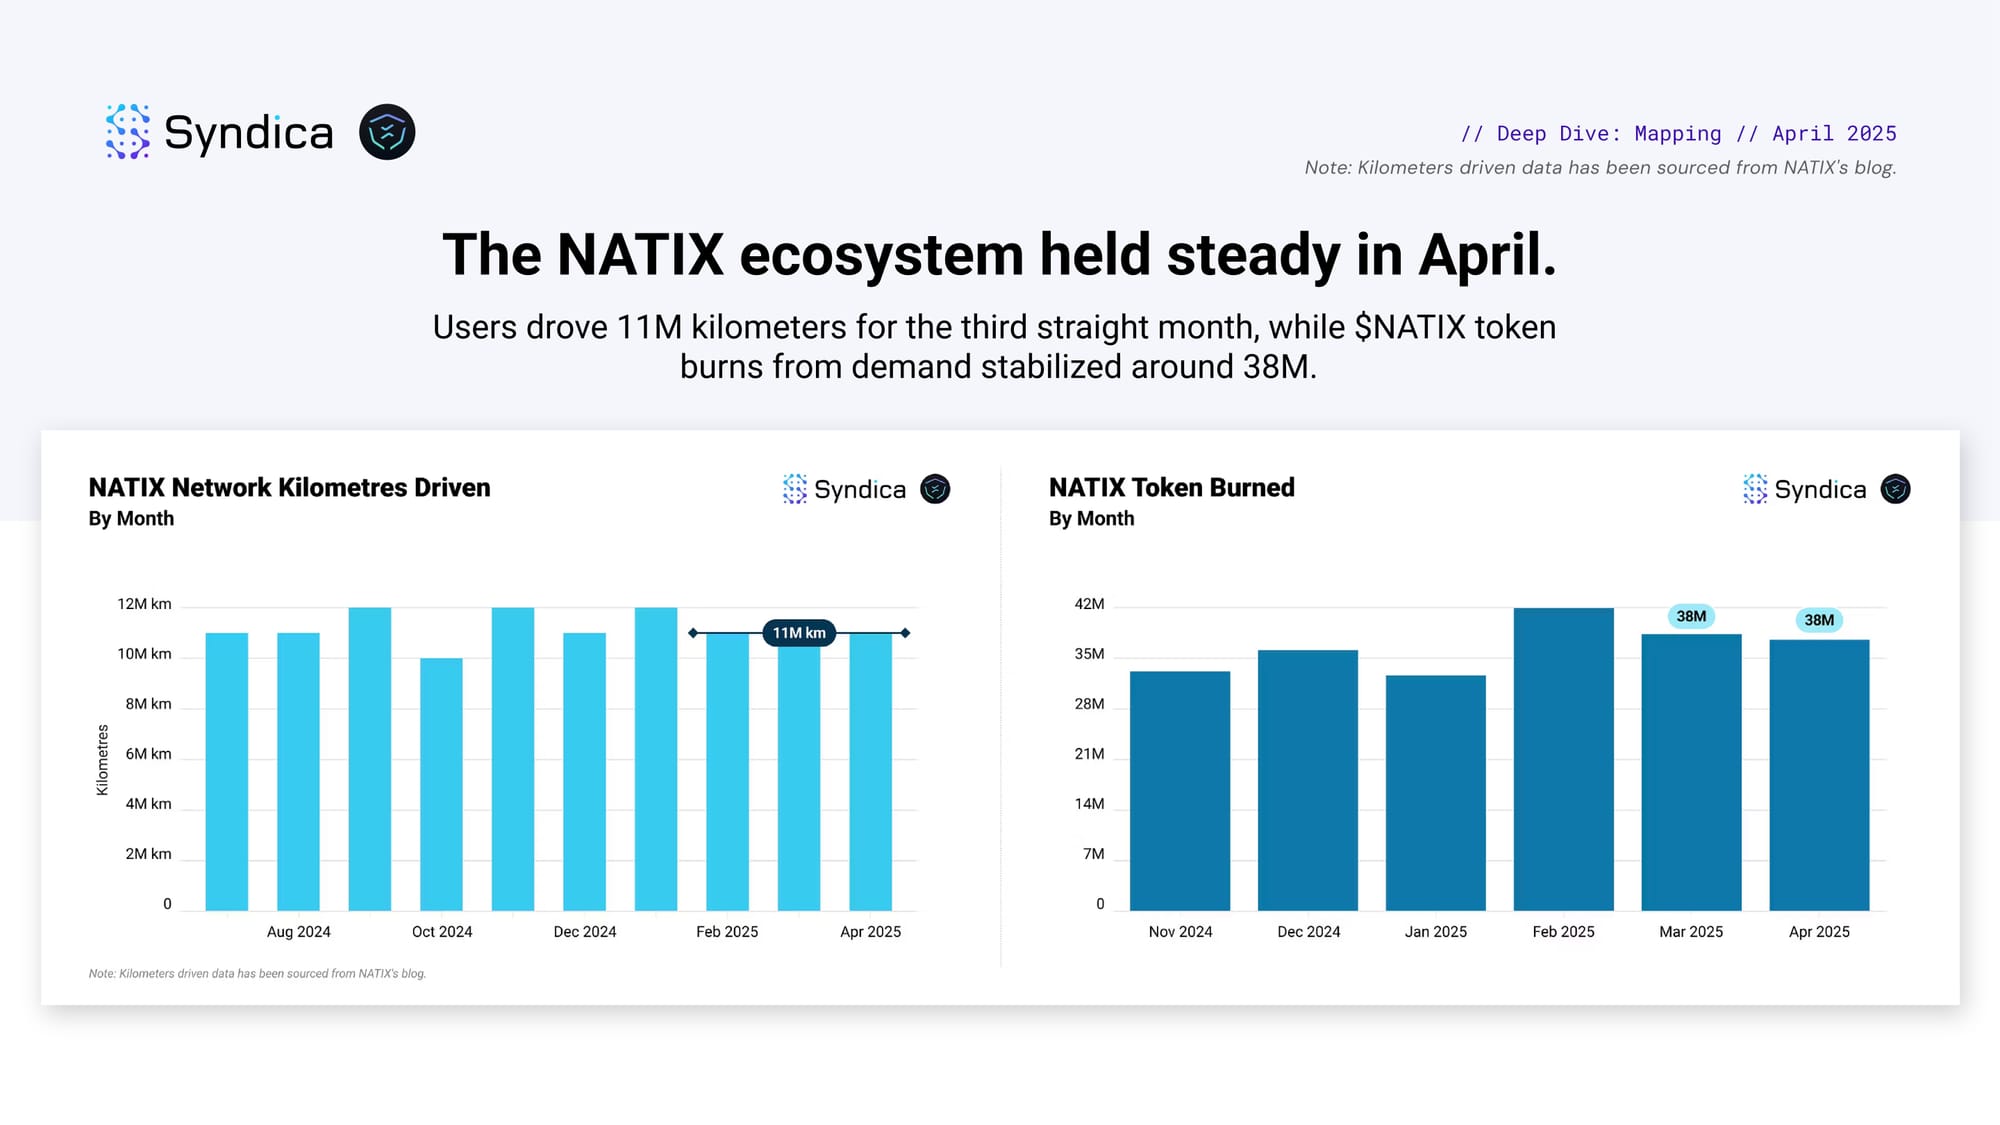Image resolution: width=2000 pixels, height=1125 pixels.
Task: Click the Dec 2024 bar in kilometres chart
Action: pyautogui.click(x=584, y=771)
